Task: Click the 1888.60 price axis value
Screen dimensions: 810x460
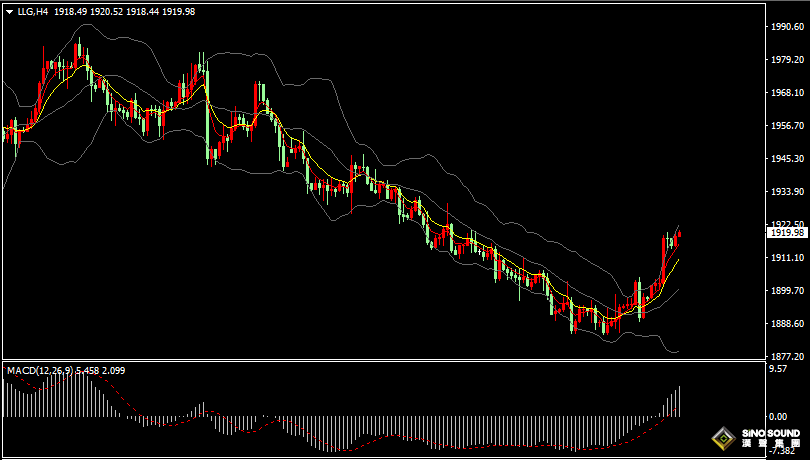Action: [787, 323]
